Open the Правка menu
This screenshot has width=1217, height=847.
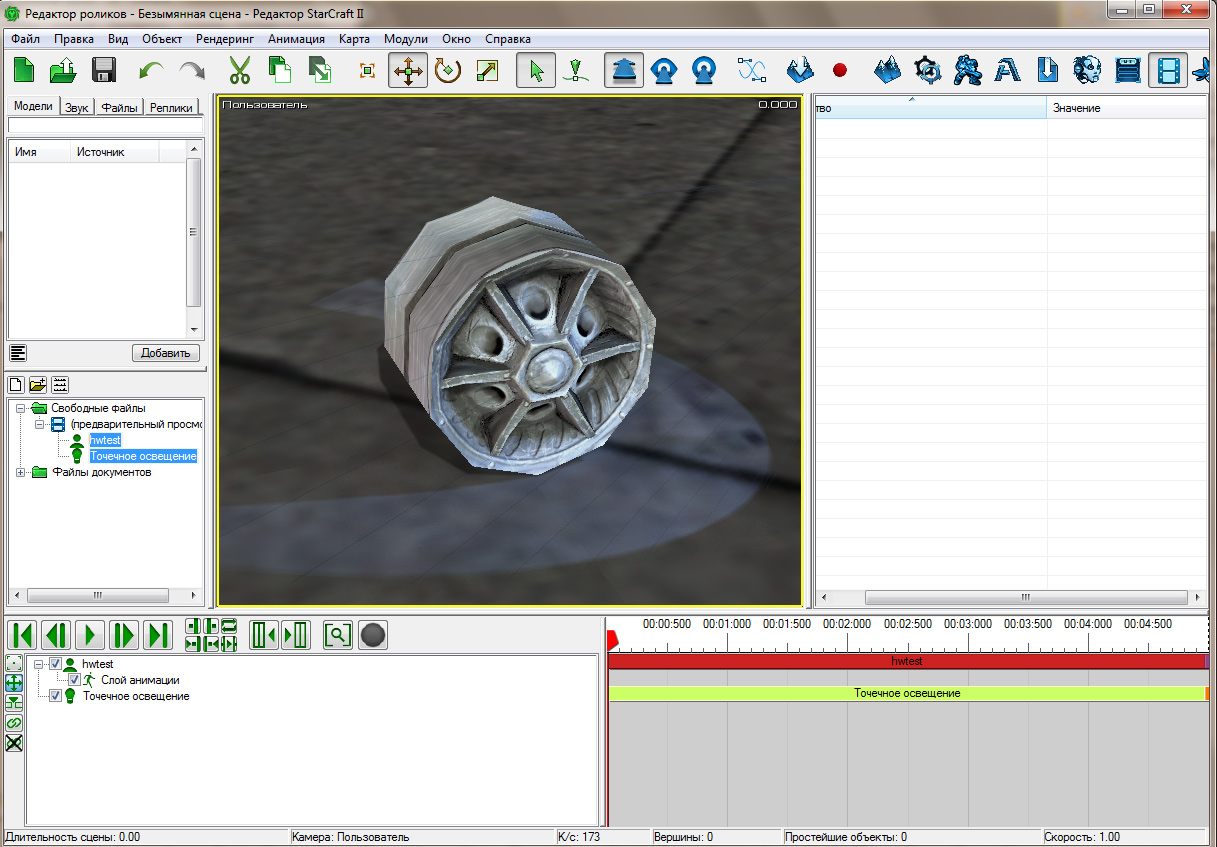(x=74, y=39)
